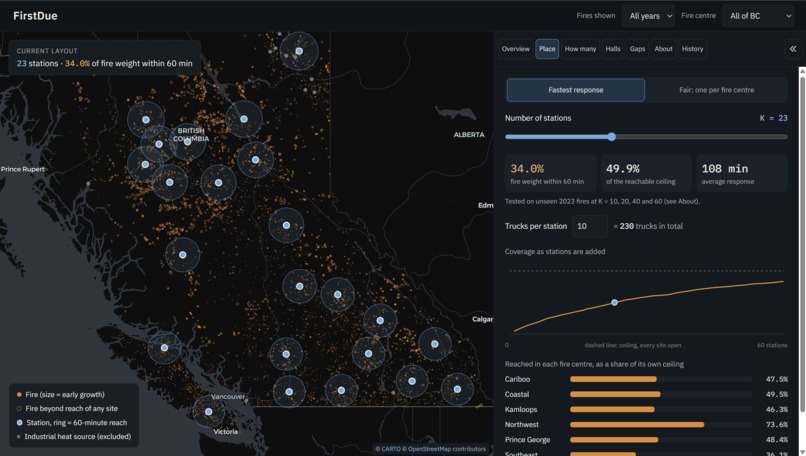Open the Fires shown All years dropdown
The height and width of the screenshot is (456, 806).
pyautogui.click(x=648, y=16)
